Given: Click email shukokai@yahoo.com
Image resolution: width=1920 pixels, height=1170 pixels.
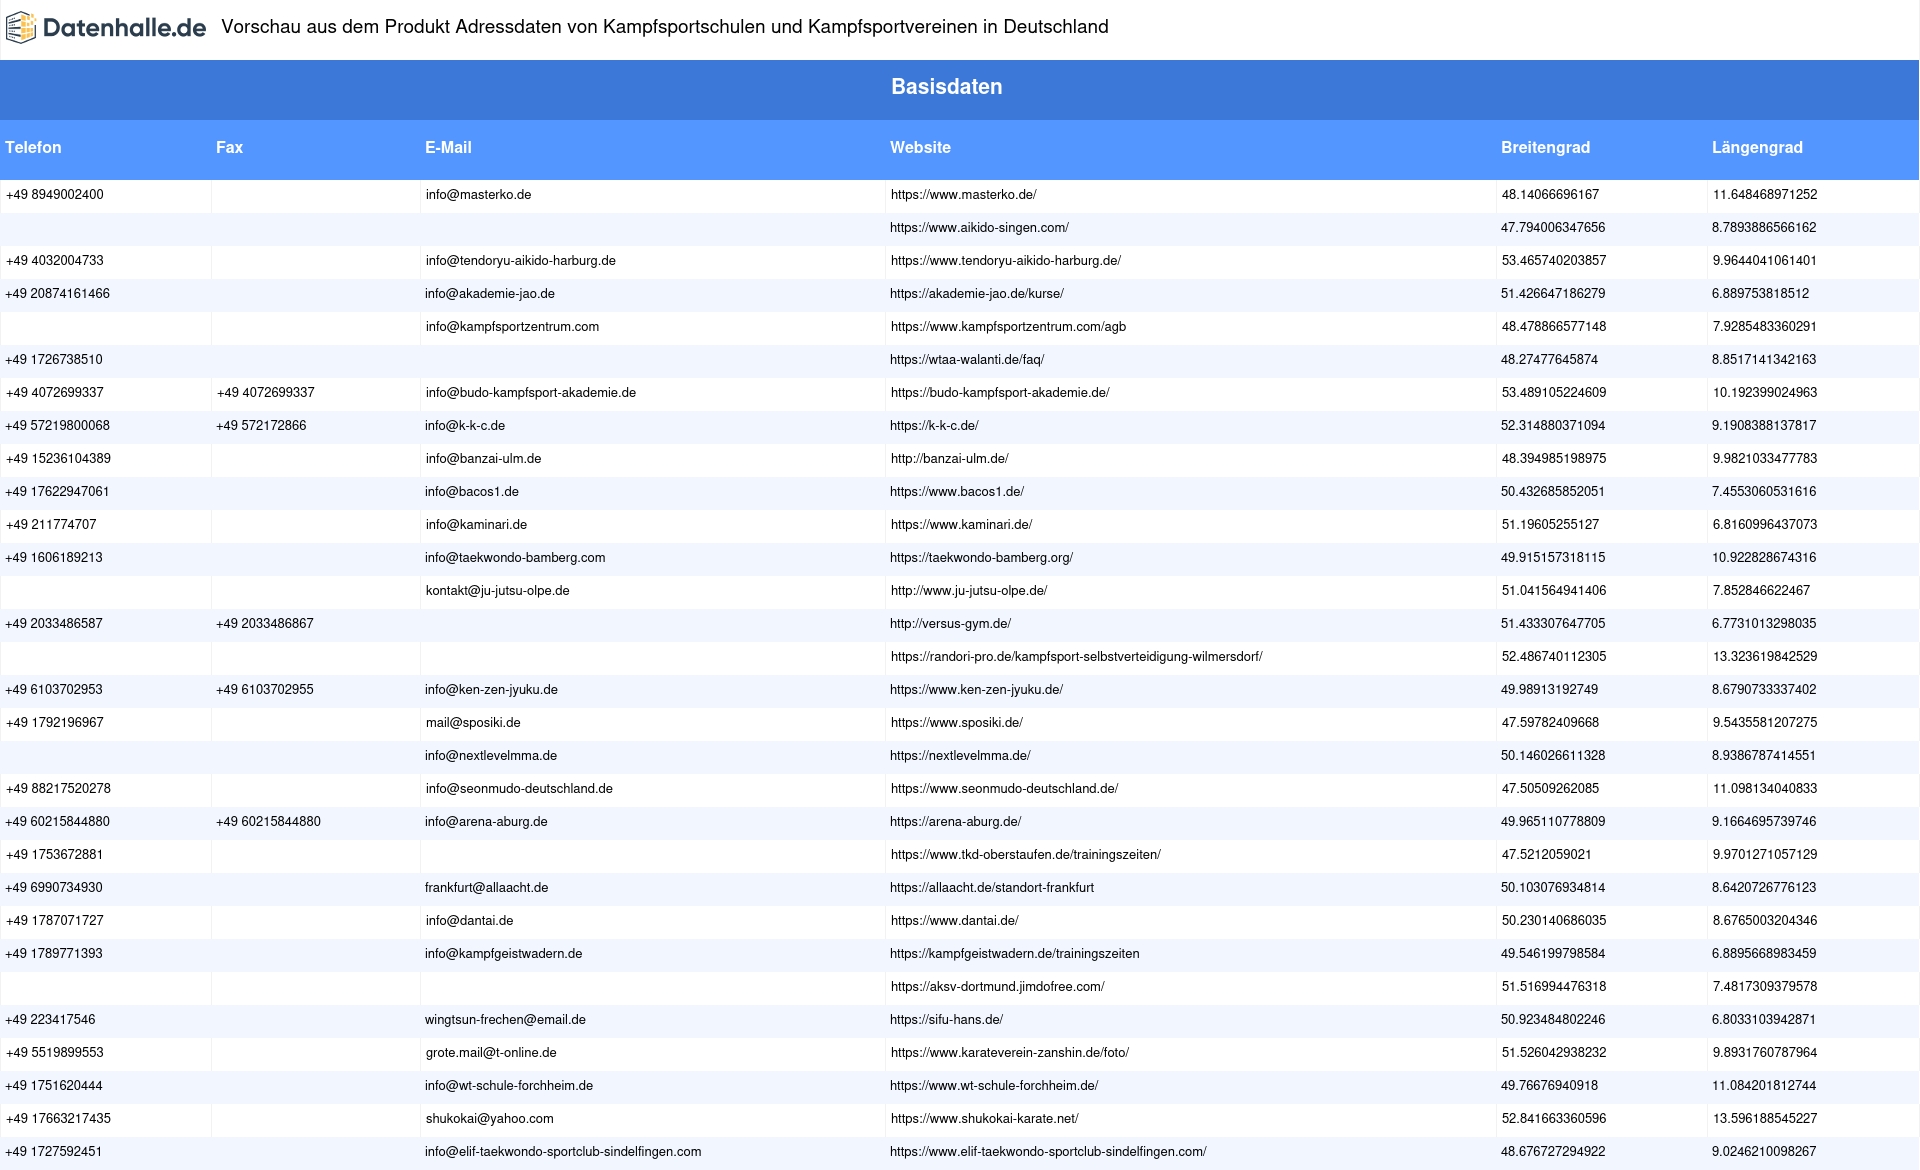Looking at the screenshot, I should (x=489, y=1119).
